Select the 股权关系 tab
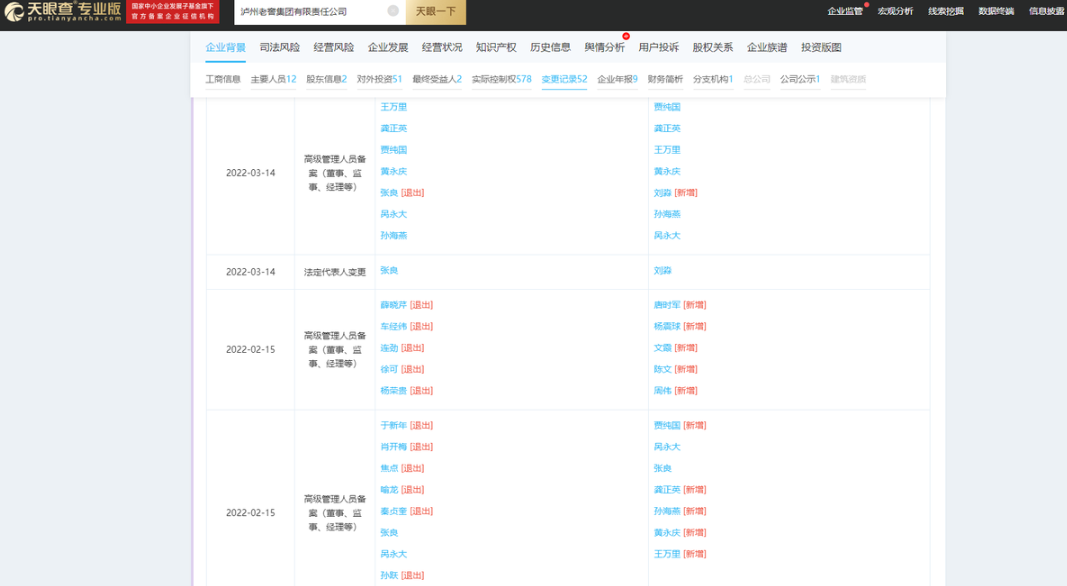 click(x=712, y=47)
